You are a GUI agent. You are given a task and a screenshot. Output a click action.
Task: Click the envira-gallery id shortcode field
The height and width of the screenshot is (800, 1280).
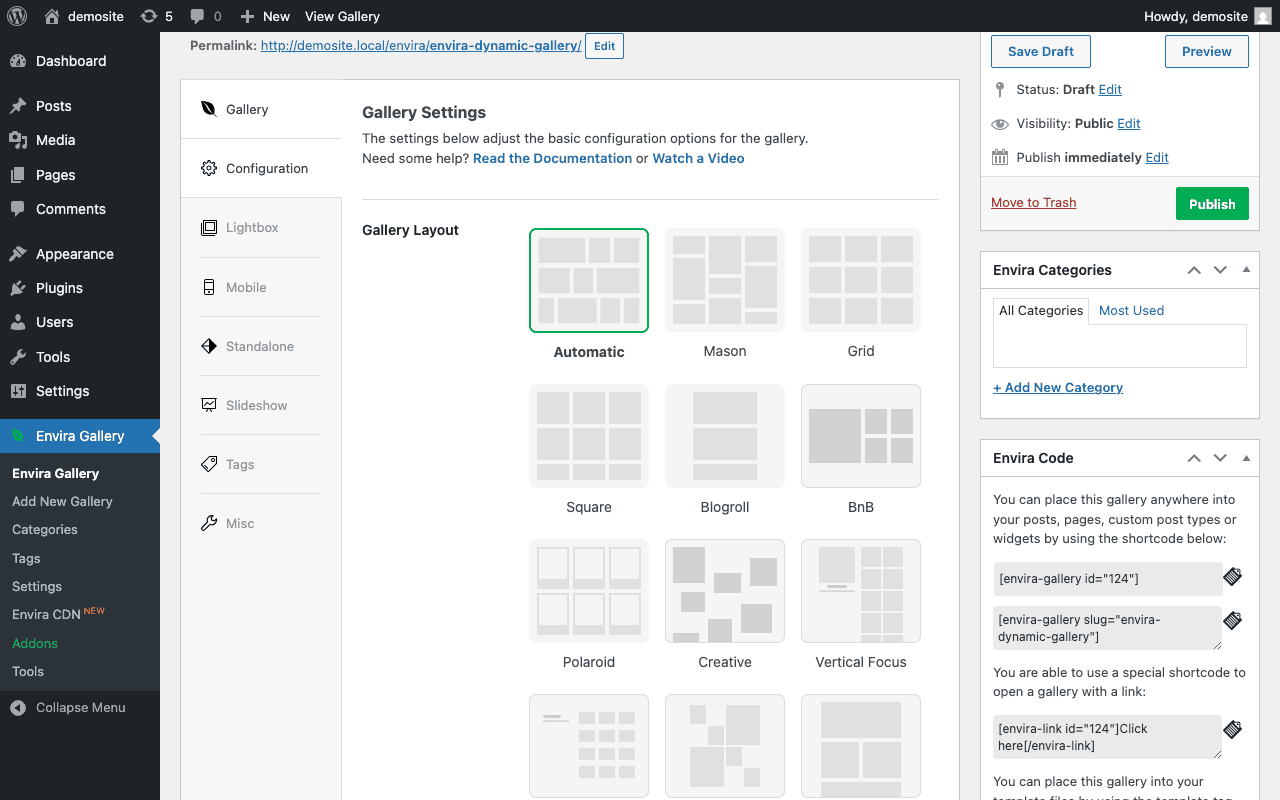coord(1107,579)
